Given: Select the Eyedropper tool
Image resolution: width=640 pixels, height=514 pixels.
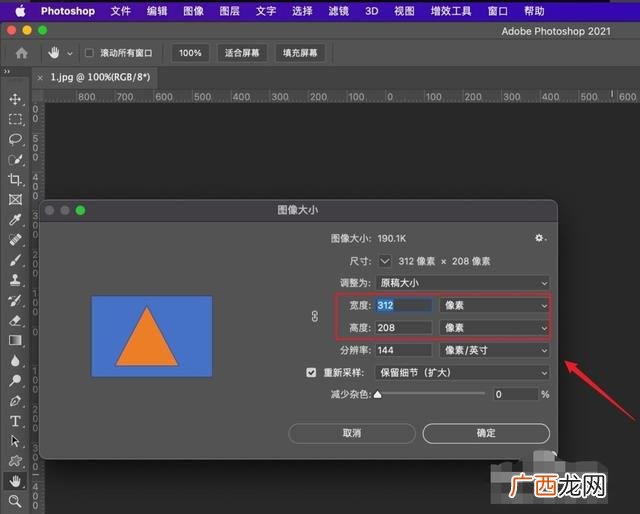Looking at the screenshot, I should 16,220.
